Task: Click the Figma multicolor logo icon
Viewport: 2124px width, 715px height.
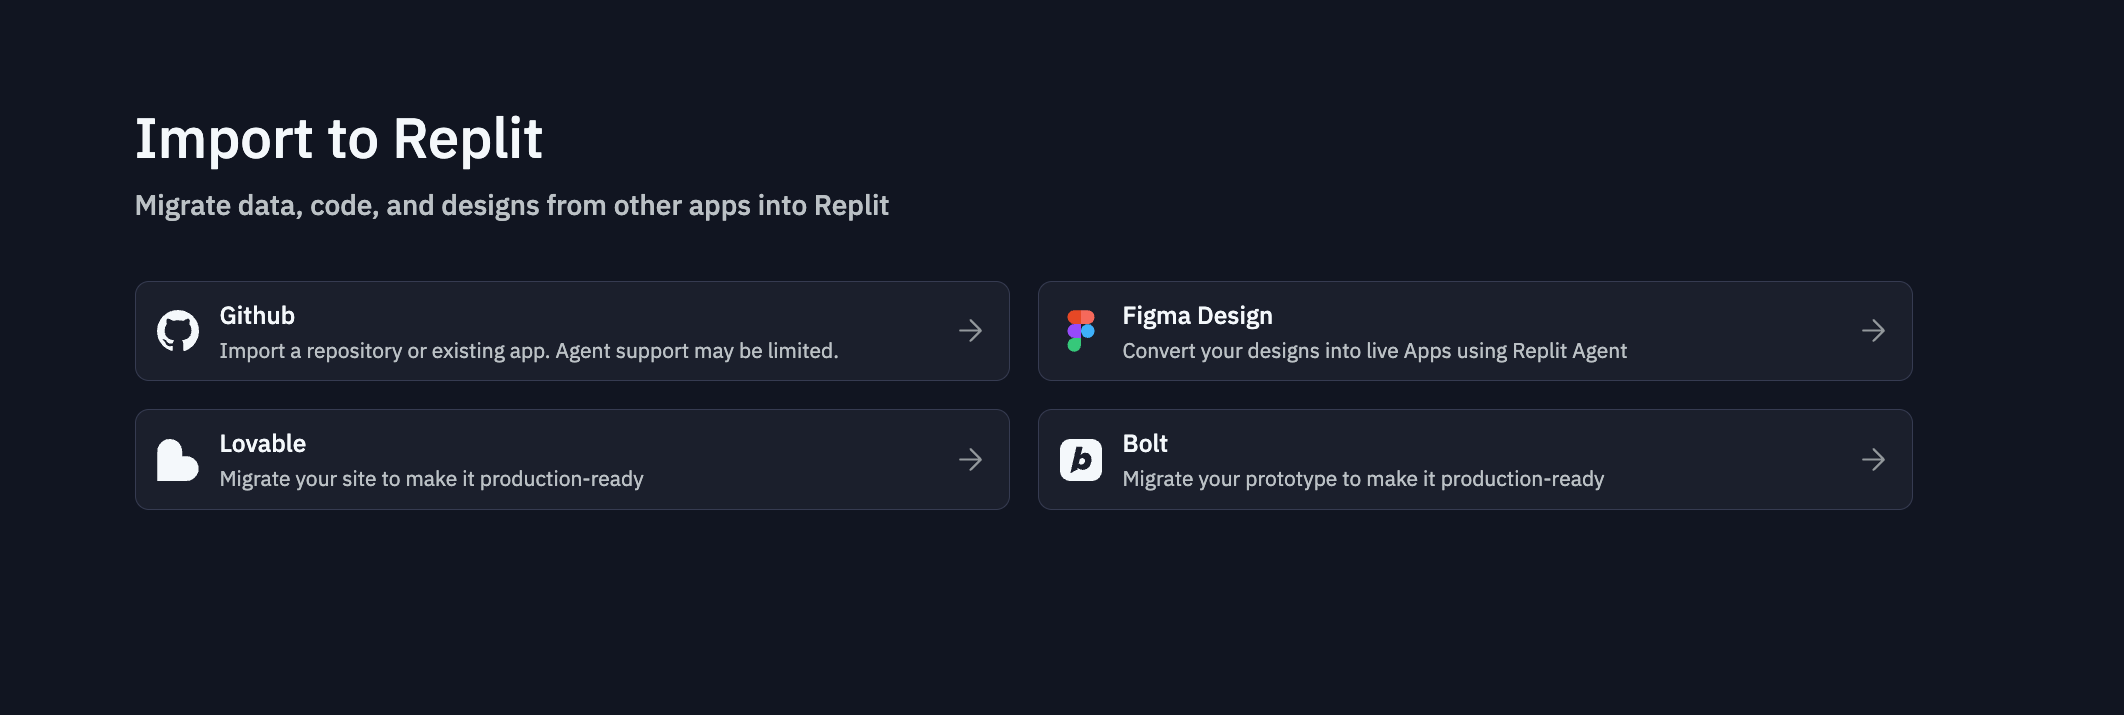Action: [x=1081, y=331]
